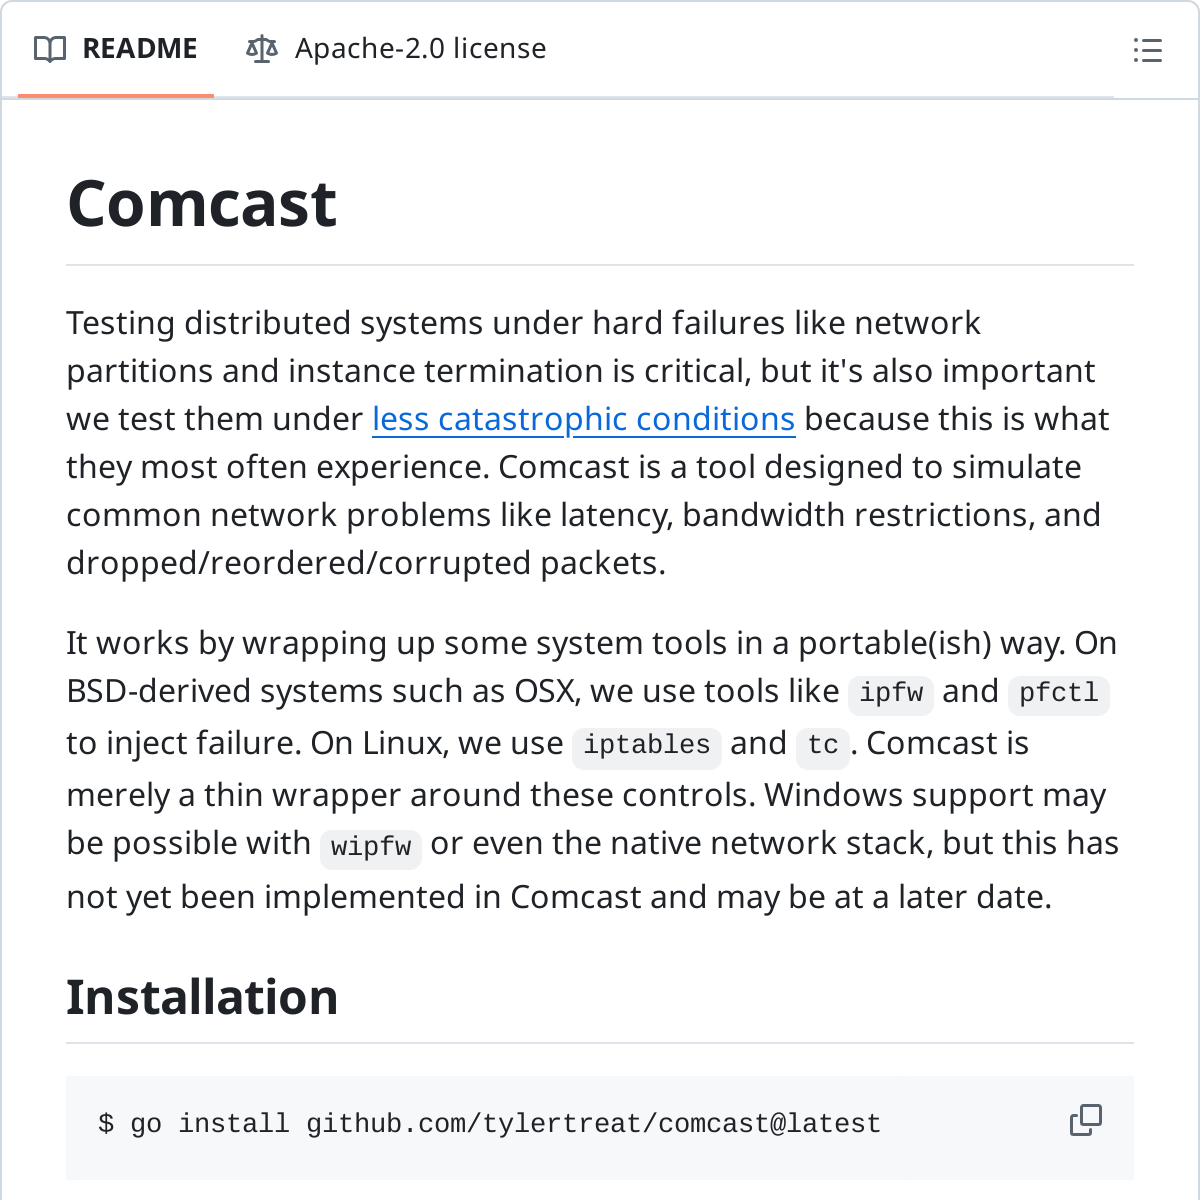Click the open book icon beside README
Viewport: 1200px width, 1200px height.
click(50, 48)
